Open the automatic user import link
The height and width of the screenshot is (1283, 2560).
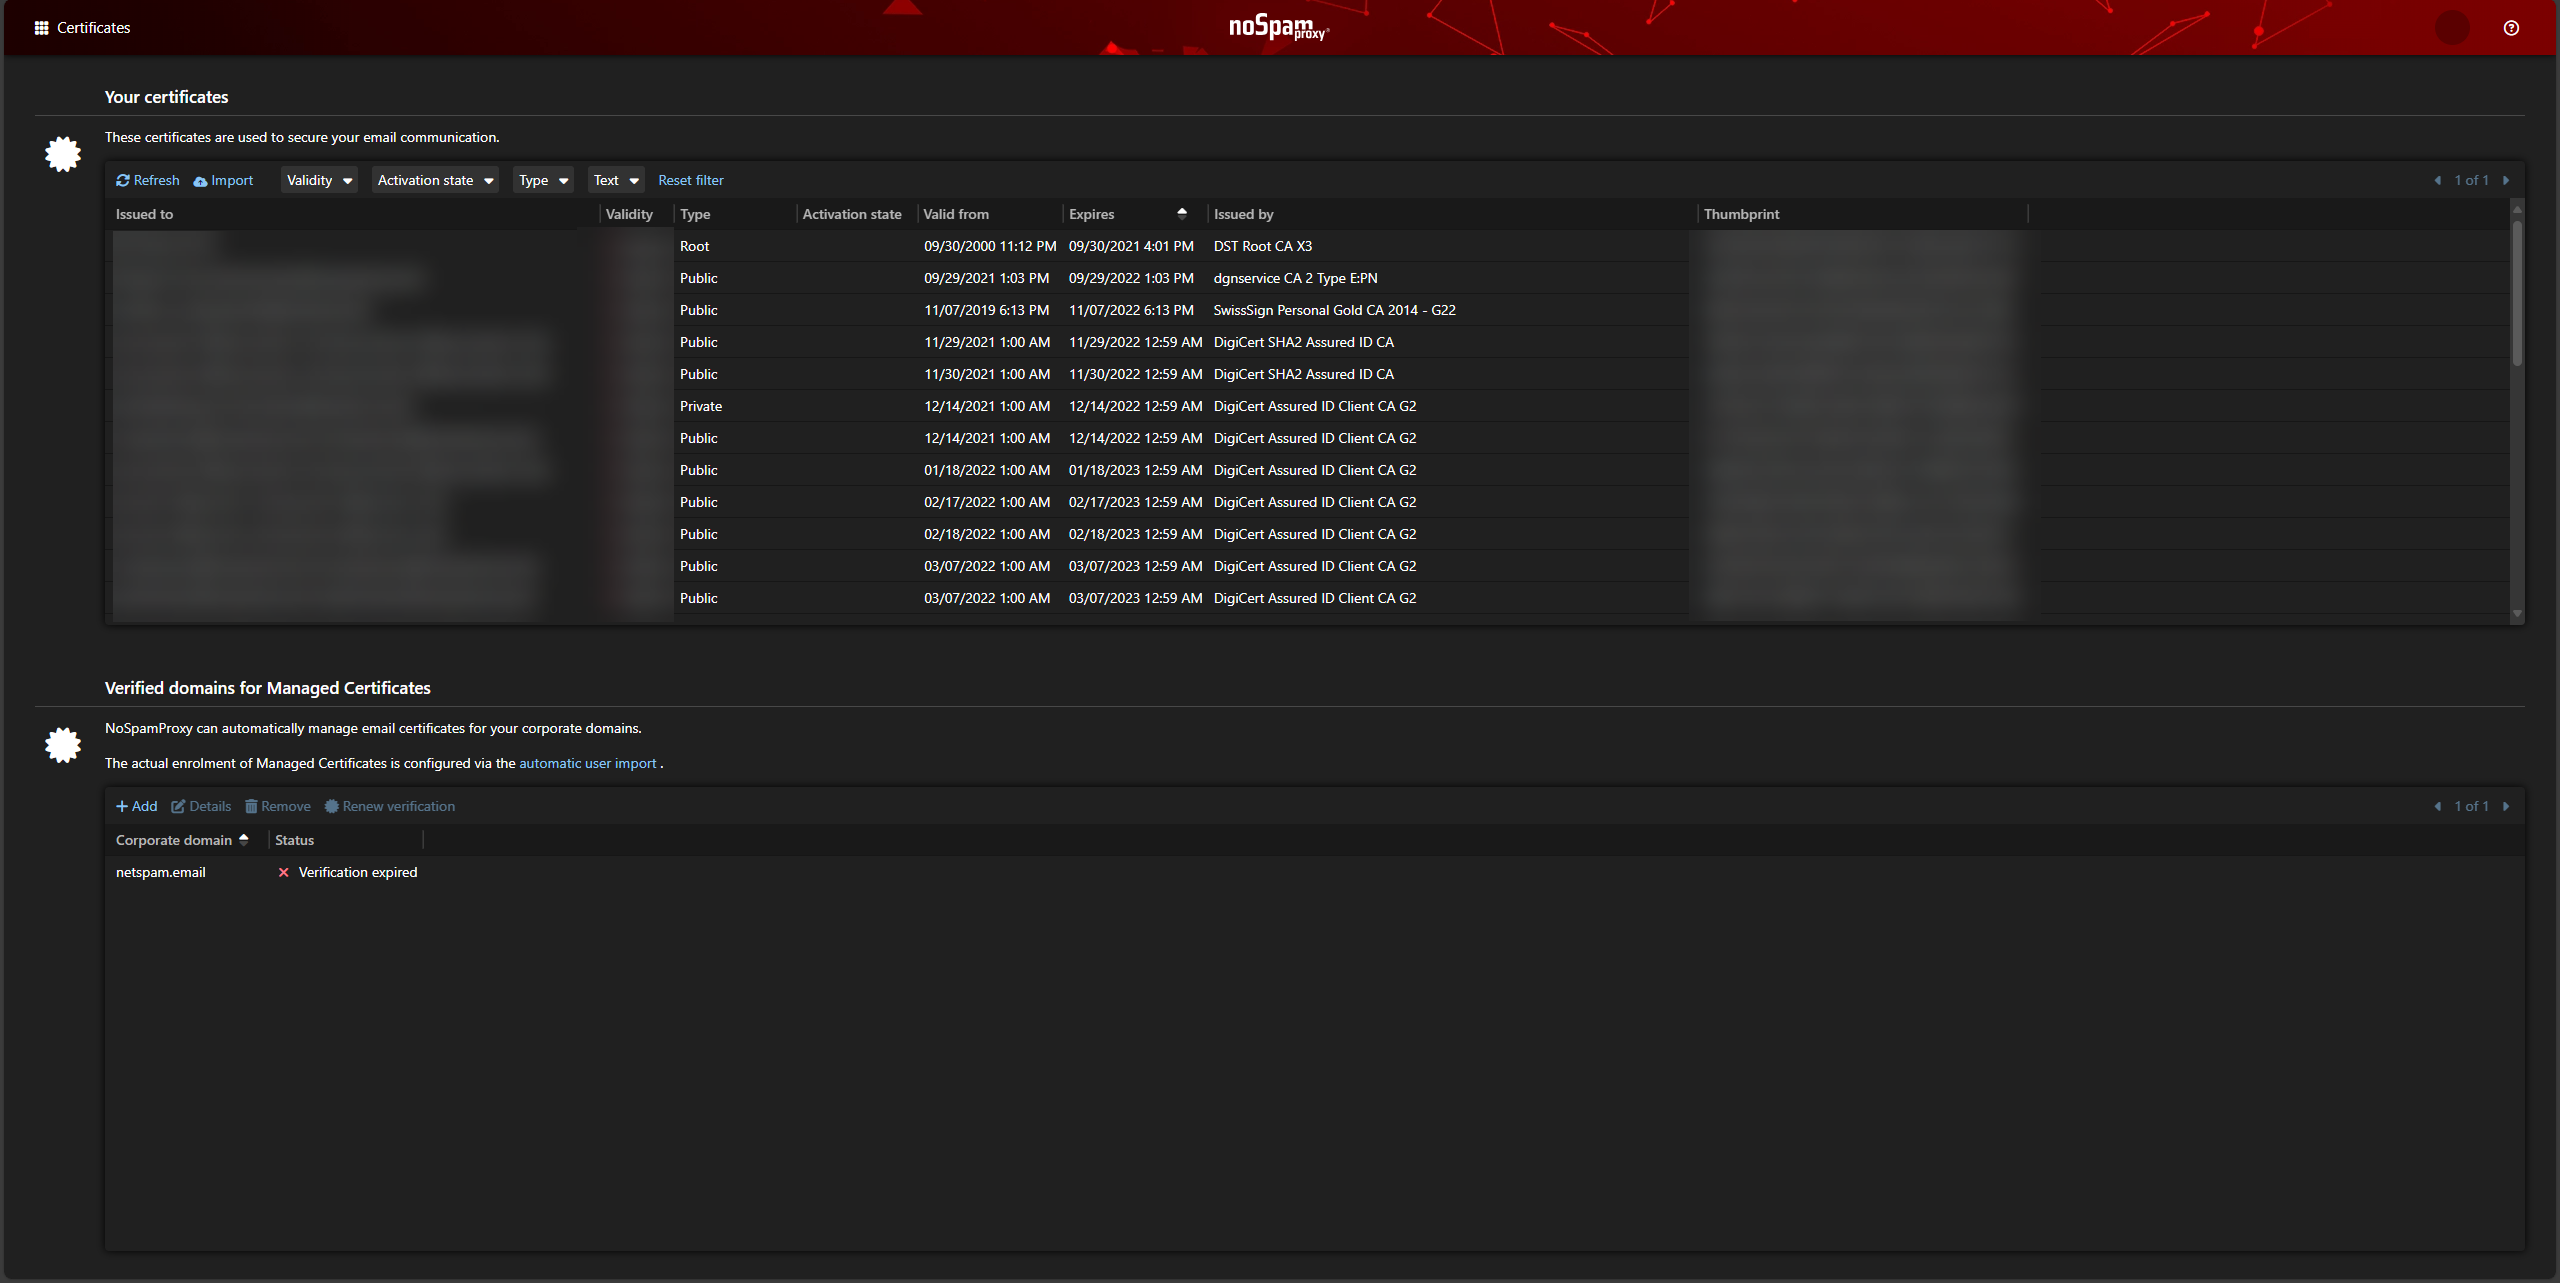pyautogui.click(x=587, y=764)
